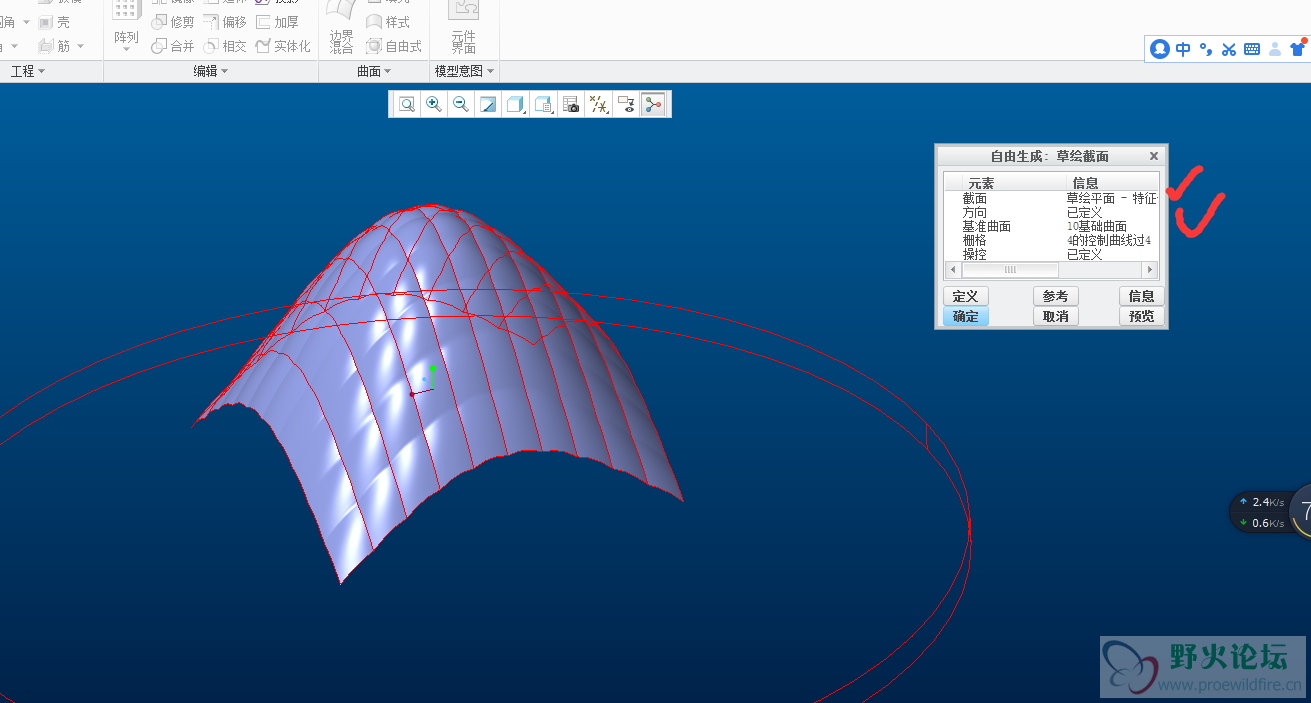Image resolution: width=1311 pixels, height=703 pixels.
Task: Select the 方向 element row
Action: [1051, 212]
